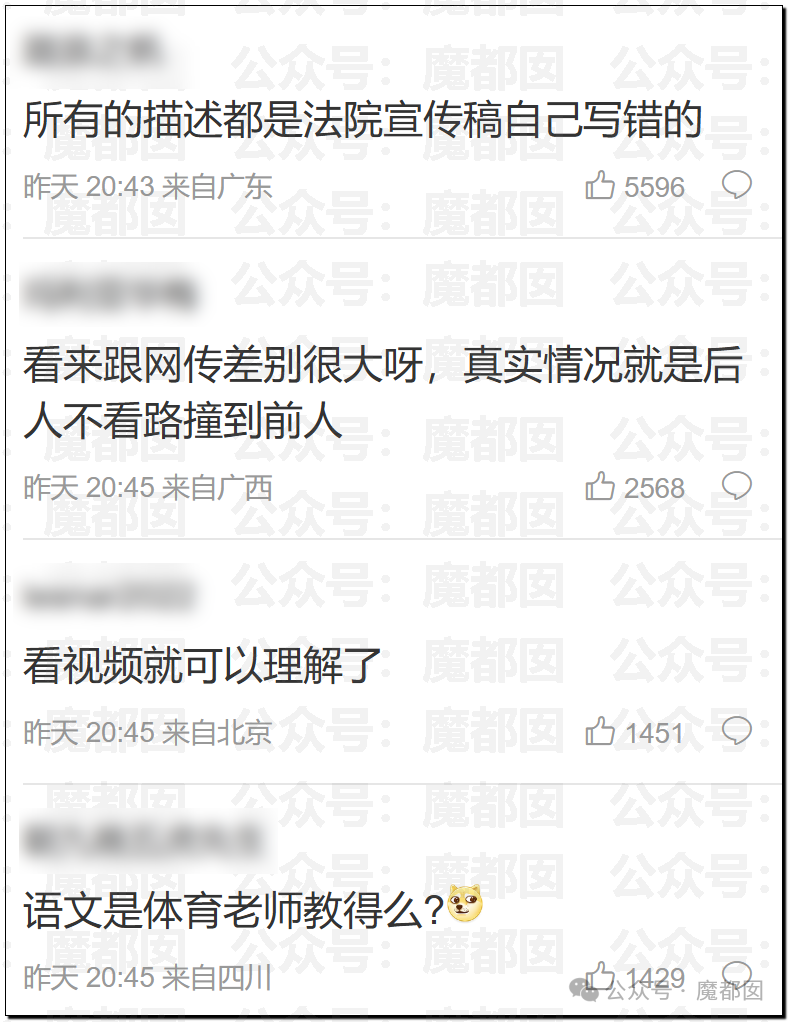The width and height of the screenshot is (789, 1022).
Task: Open blurred username of third commenter
Action: pos(109,595)
